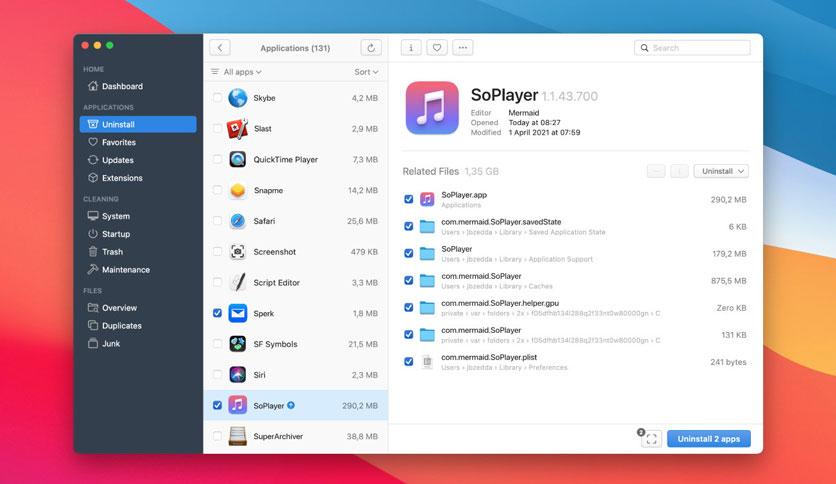836x484 pixels.
Task: Select the QuickTime Player app icon
Action: (237, 159)
